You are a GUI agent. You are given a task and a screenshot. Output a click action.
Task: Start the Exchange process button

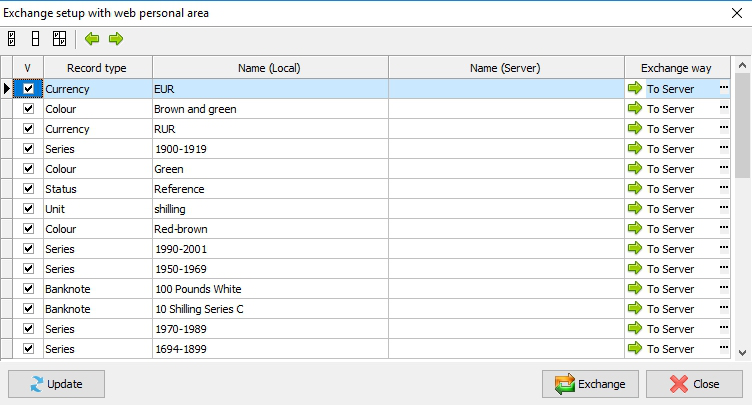pyautogui.click(x=590, y=384)
